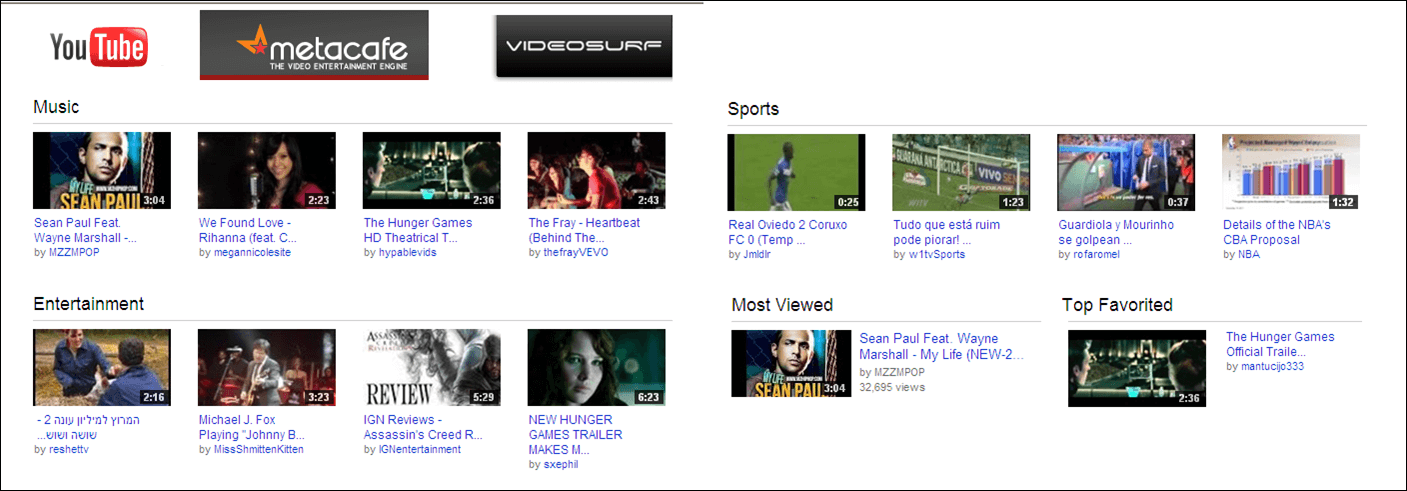Open 'IGN Reviews - Assassin's Creed' title link
Image resolution: width=1407 pixels, height=491 pixels.
coord(424,427)
